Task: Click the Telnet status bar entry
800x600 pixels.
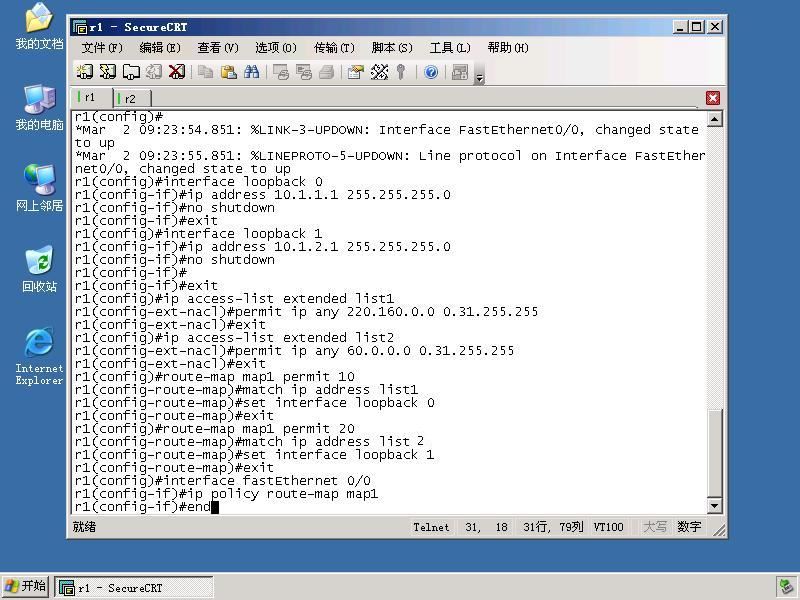Action: click(x=432, y=527)
